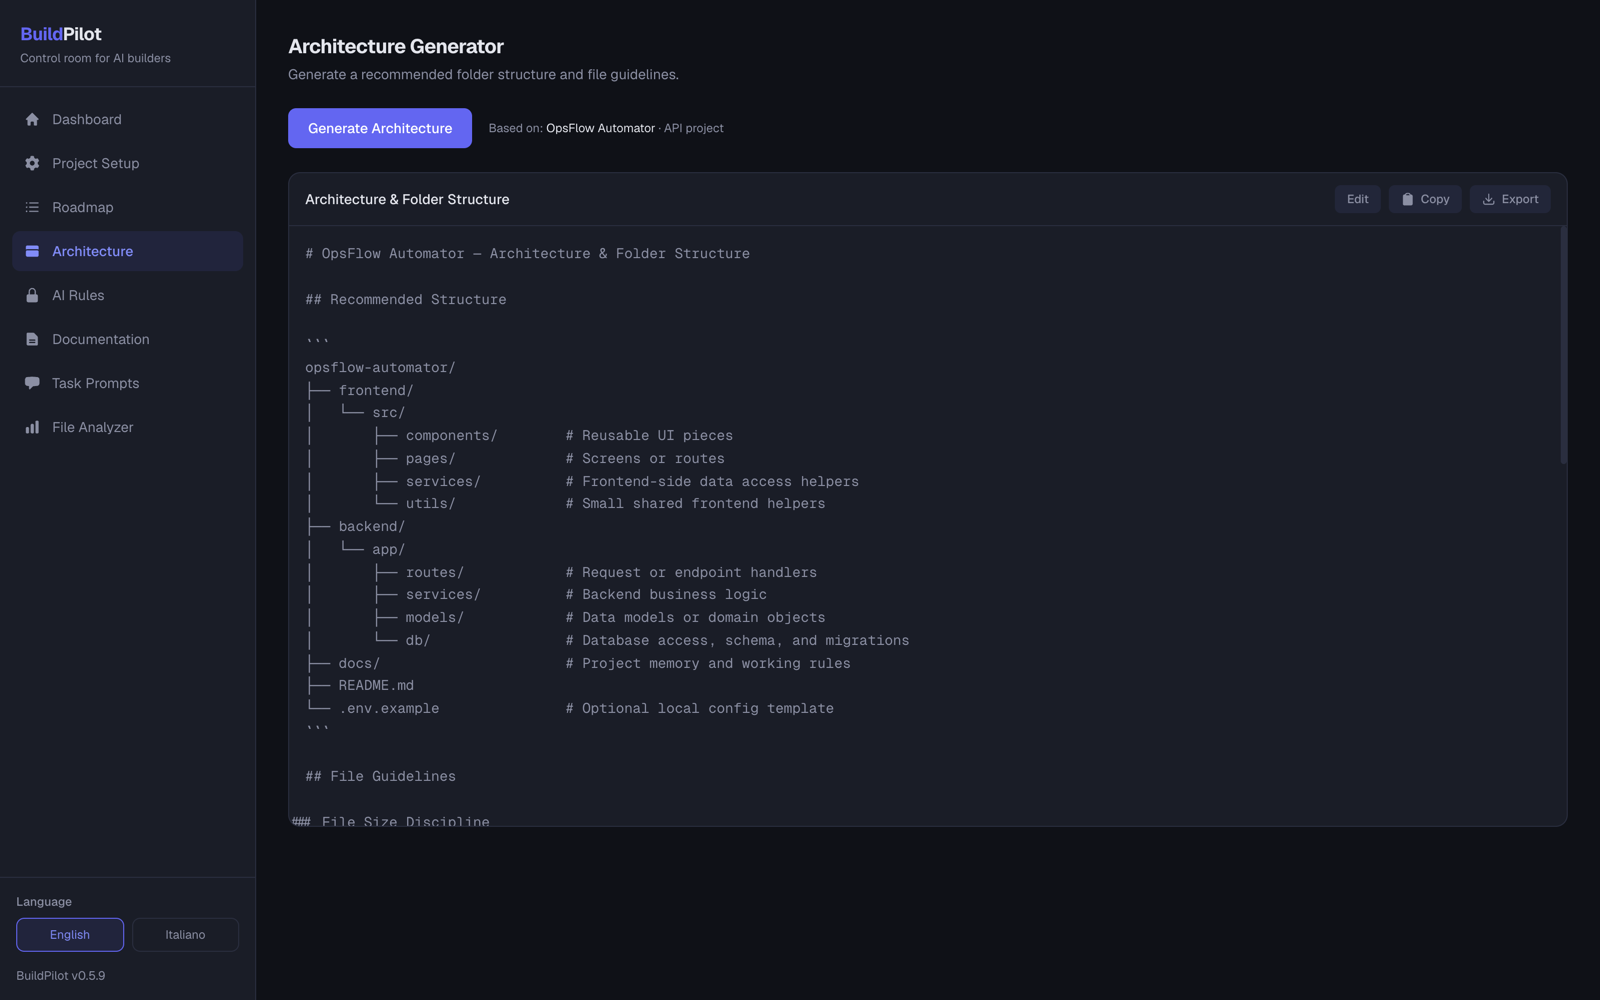Export the architecture document

click(1510, 199)
